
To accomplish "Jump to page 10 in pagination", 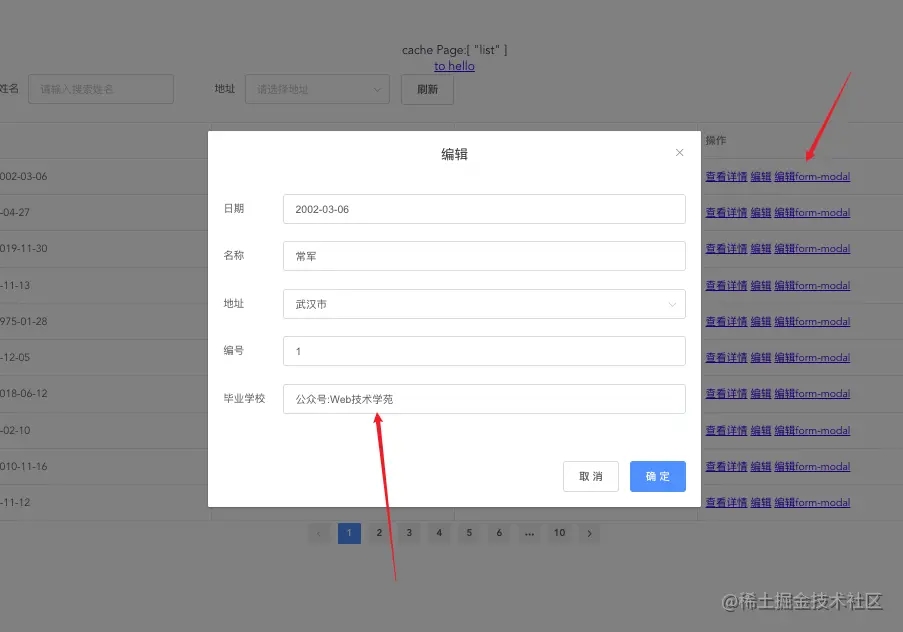I will point(560,534).
